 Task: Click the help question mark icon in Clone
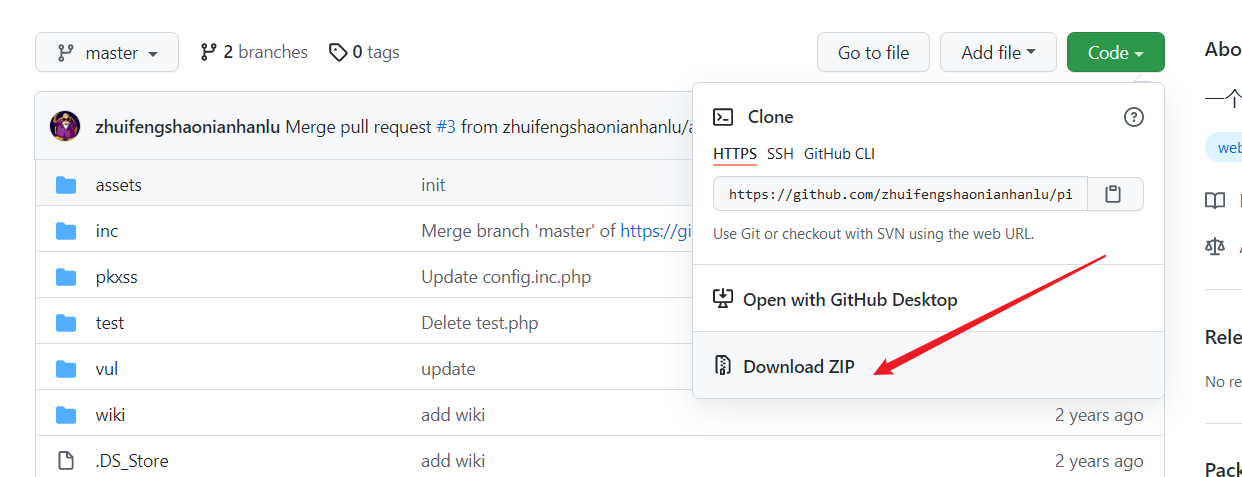coord(1133,117)
